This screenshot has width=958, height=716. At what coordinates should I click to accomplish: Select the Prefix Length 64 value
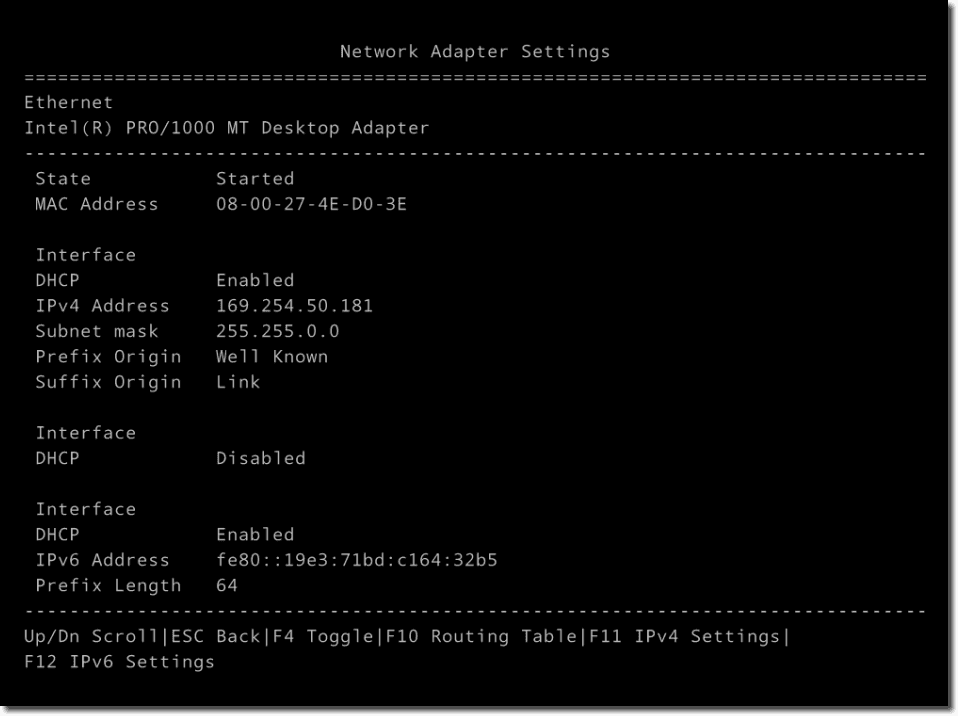coord(227,585)
